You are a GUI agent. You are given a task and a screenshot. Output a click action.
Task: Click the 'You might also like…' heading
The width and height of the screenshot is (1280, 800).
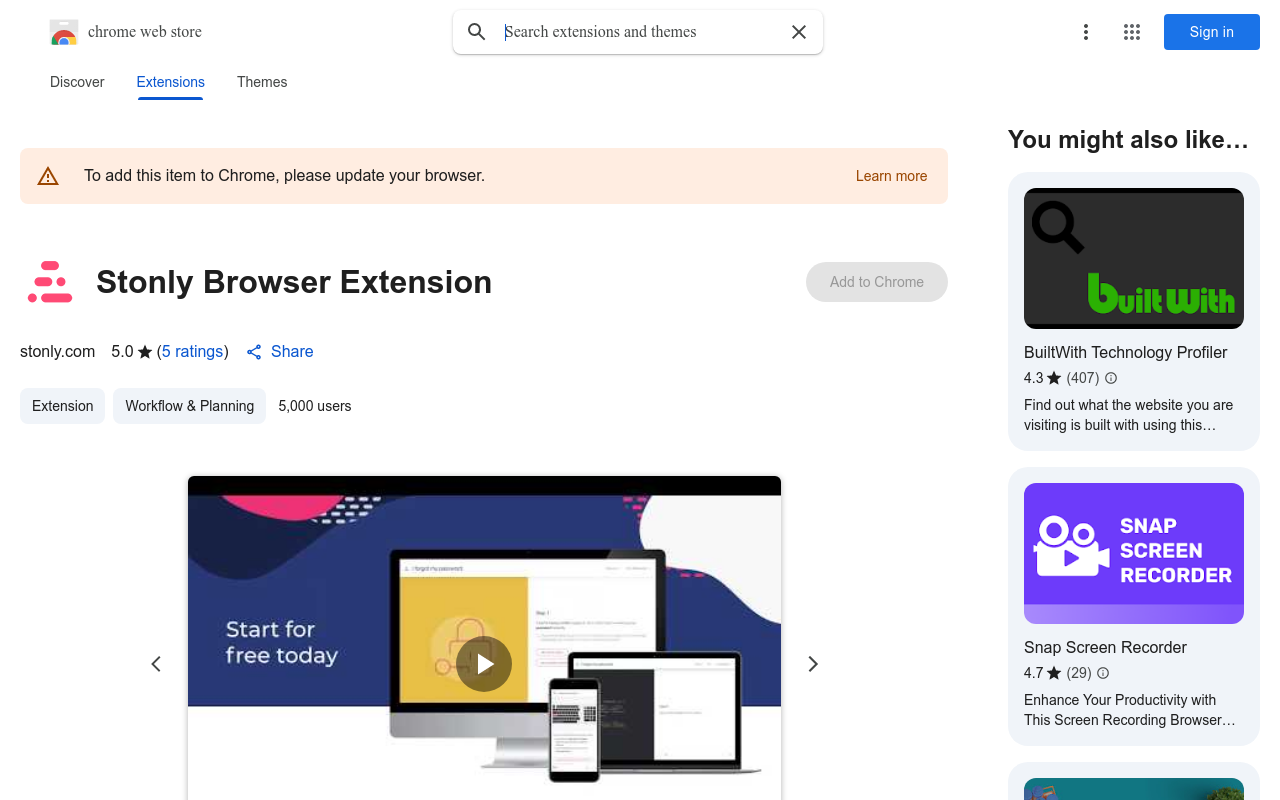point(1128,139)
